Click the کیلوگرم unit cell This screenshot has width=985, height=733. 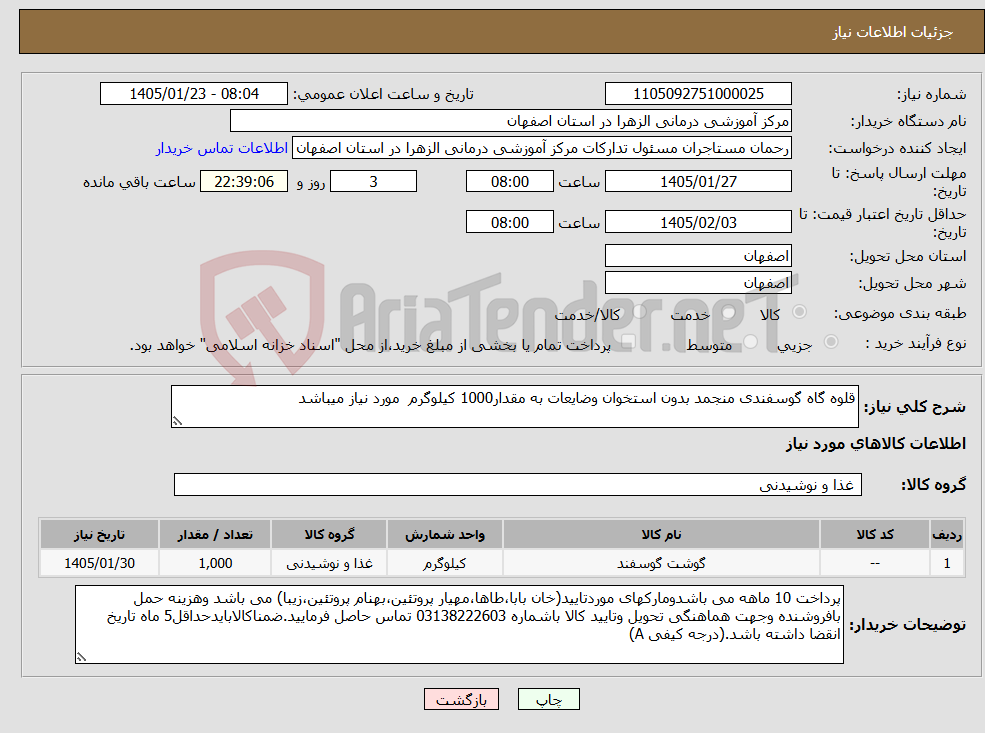point(445,563)
